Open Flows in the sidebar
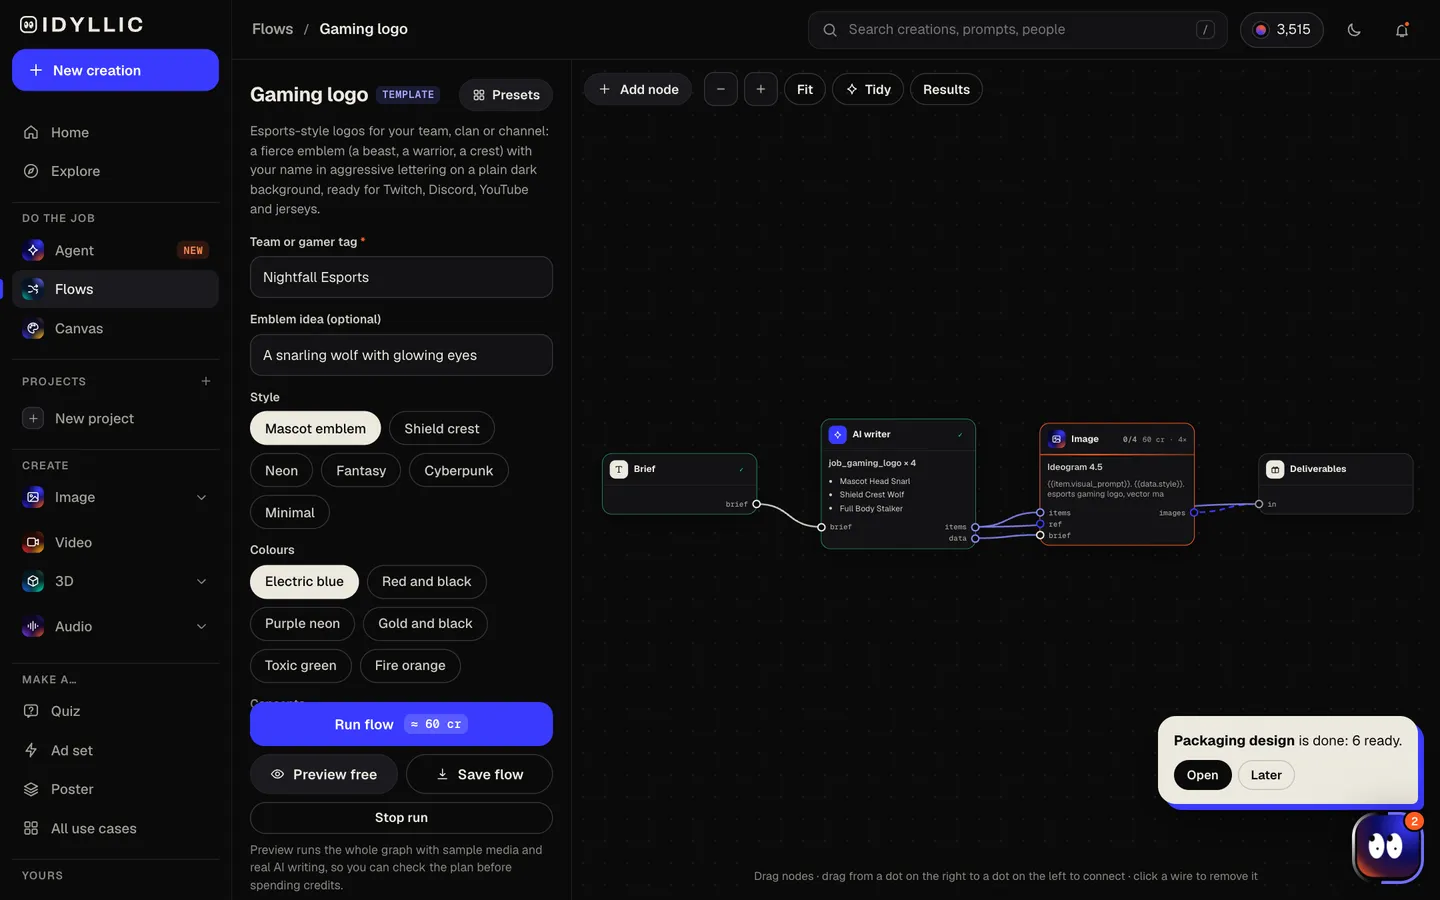This screenshot has width=1440, height=900. (x=115, y=289)
